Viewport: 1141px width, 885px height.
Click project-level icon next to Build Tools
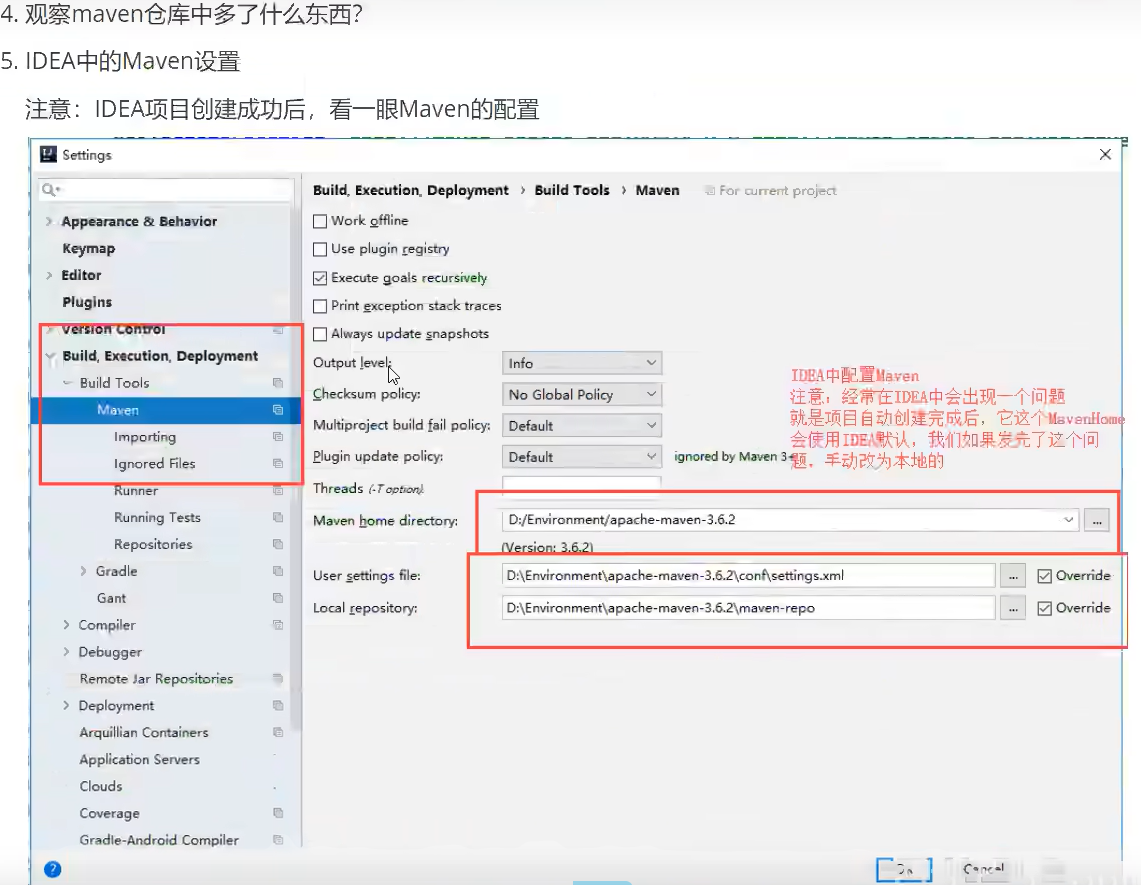[277, 383]
